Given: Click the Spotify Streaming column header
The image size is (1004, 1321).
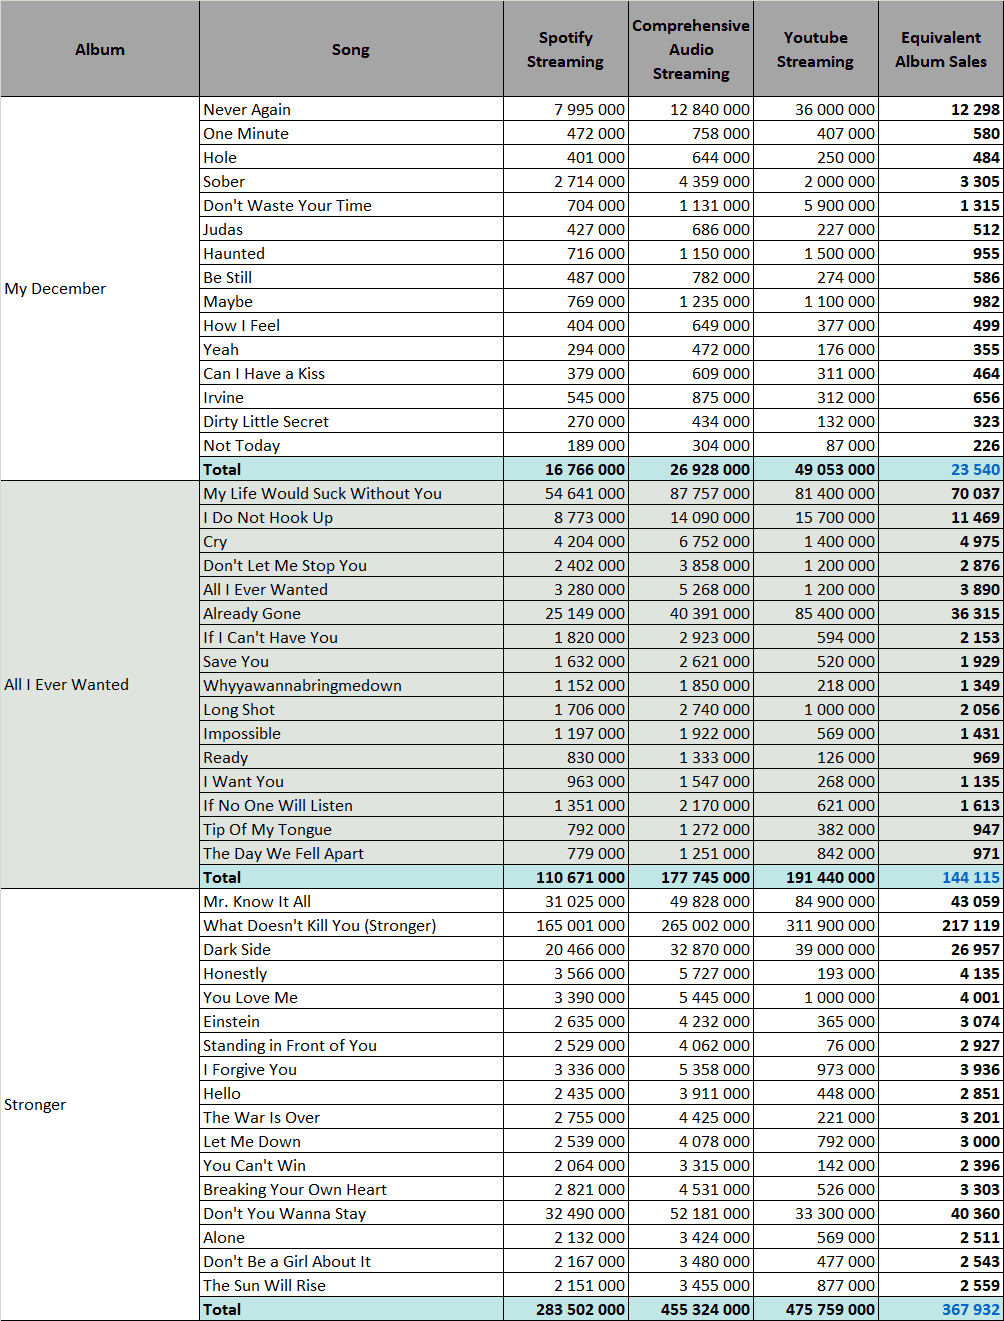Looking at the screenshot, I should point(566,49).
